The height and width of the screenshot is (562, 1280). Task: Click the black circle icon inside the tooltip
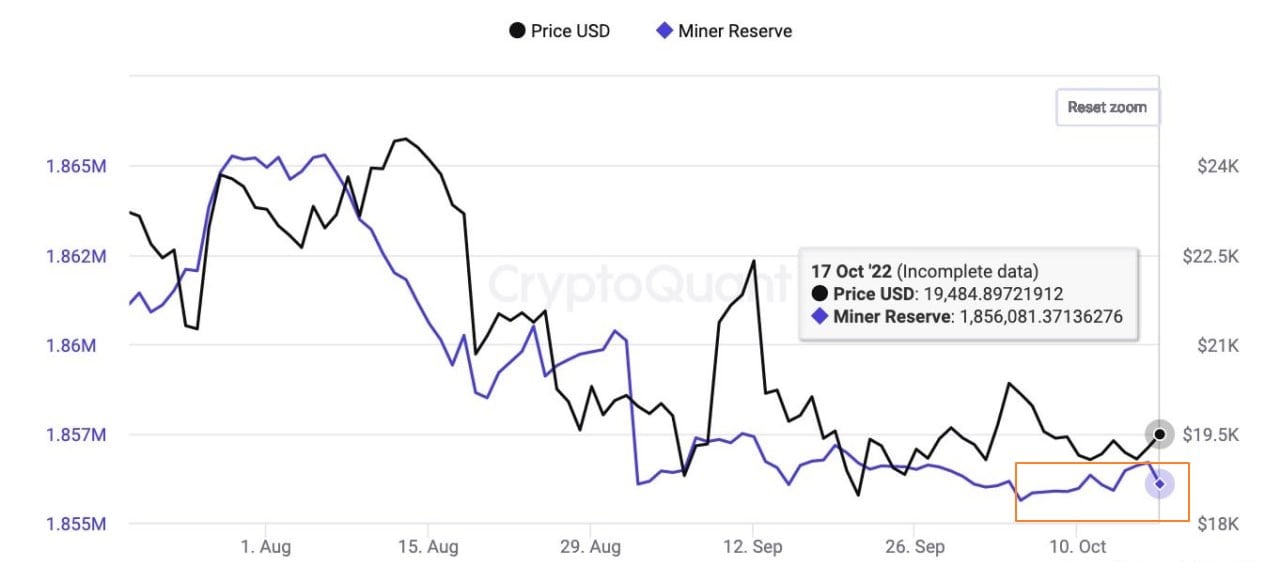(x=820, y=293)
